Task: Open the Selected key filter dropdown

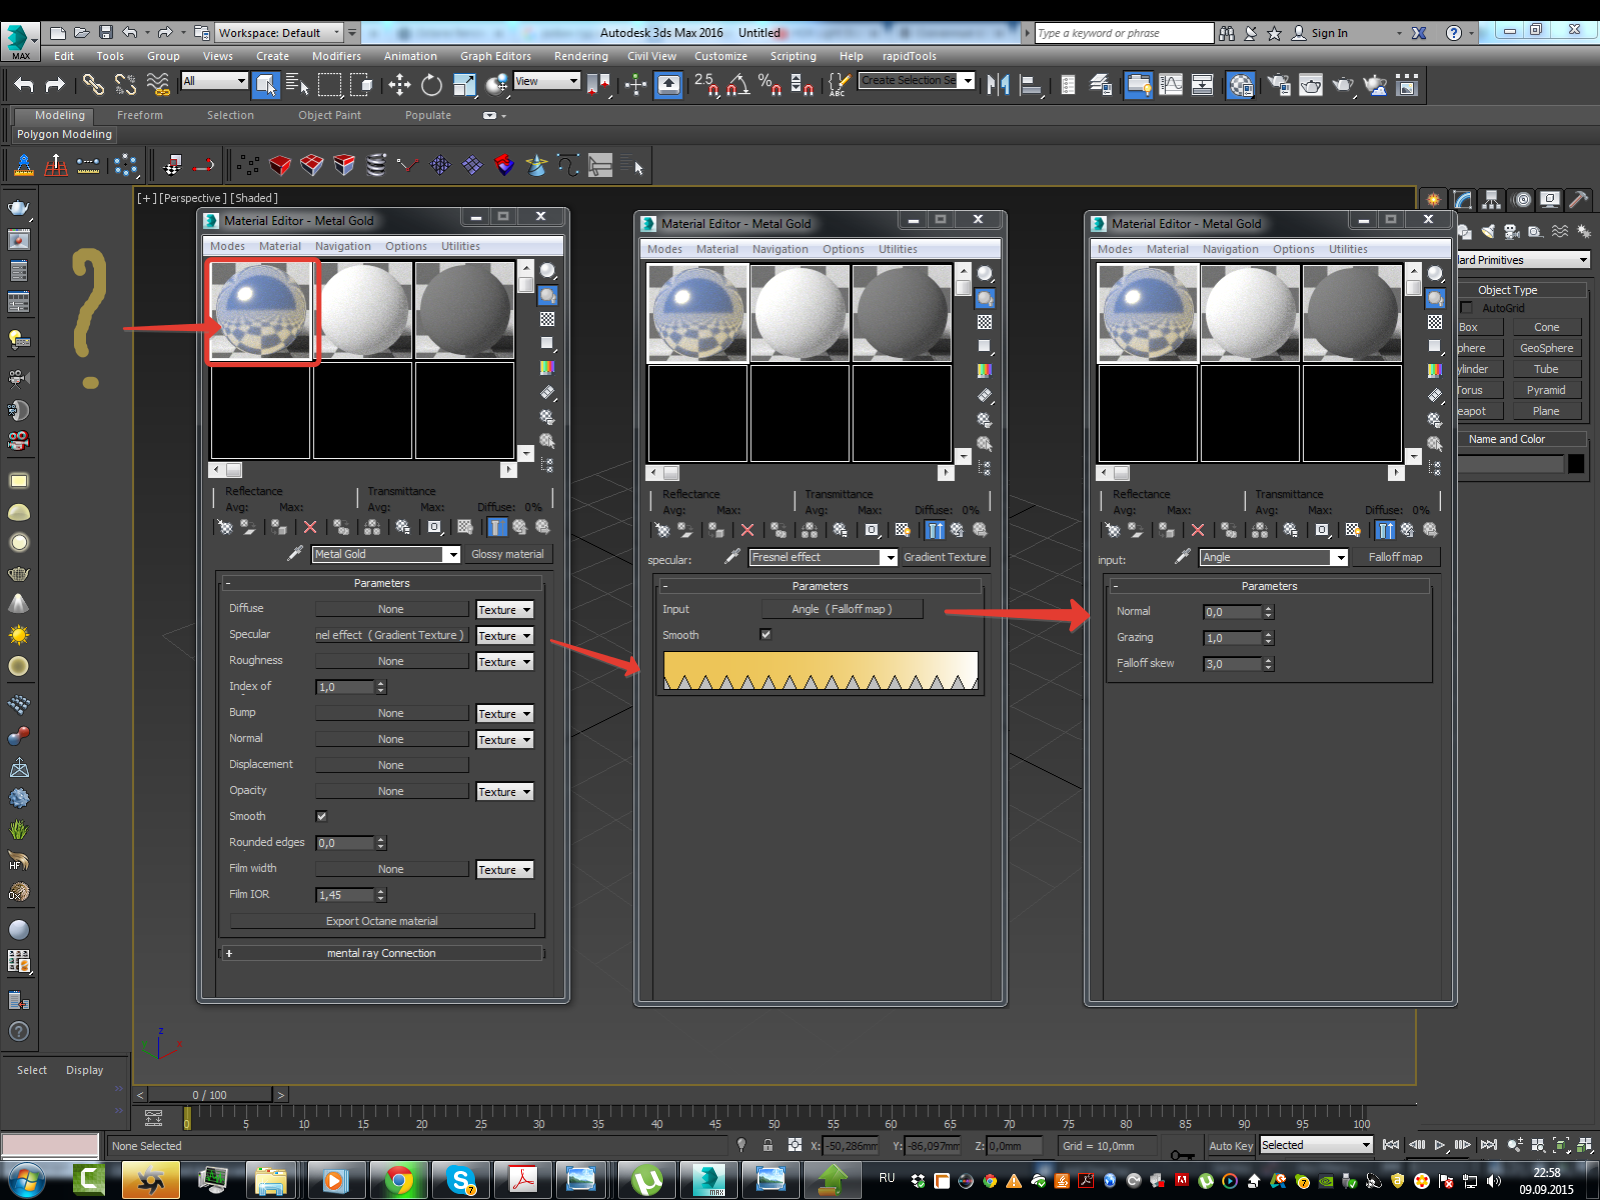Action: [1316, 1145]
